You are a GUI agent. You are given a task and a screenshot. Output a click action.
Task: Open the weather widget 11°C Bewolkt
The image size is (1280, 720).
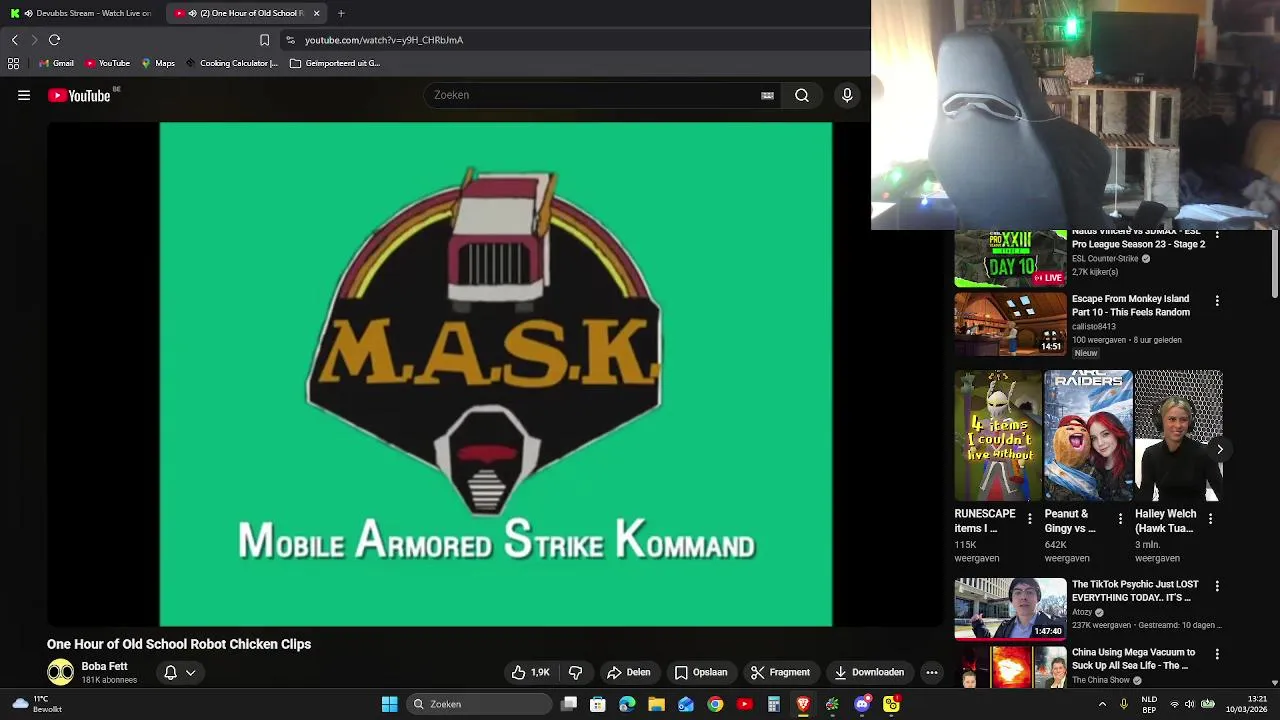pos(38,704)
